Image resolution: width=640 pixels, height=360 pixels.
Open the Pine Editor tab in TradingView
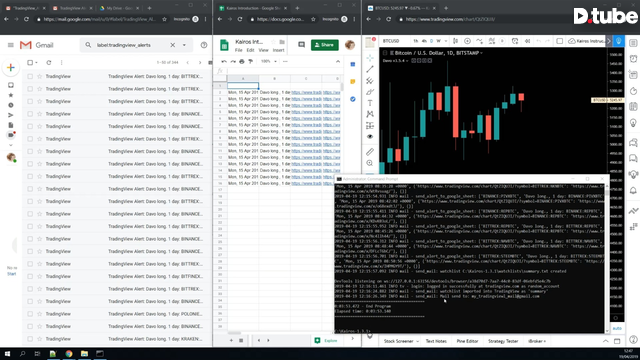(467, 341)
